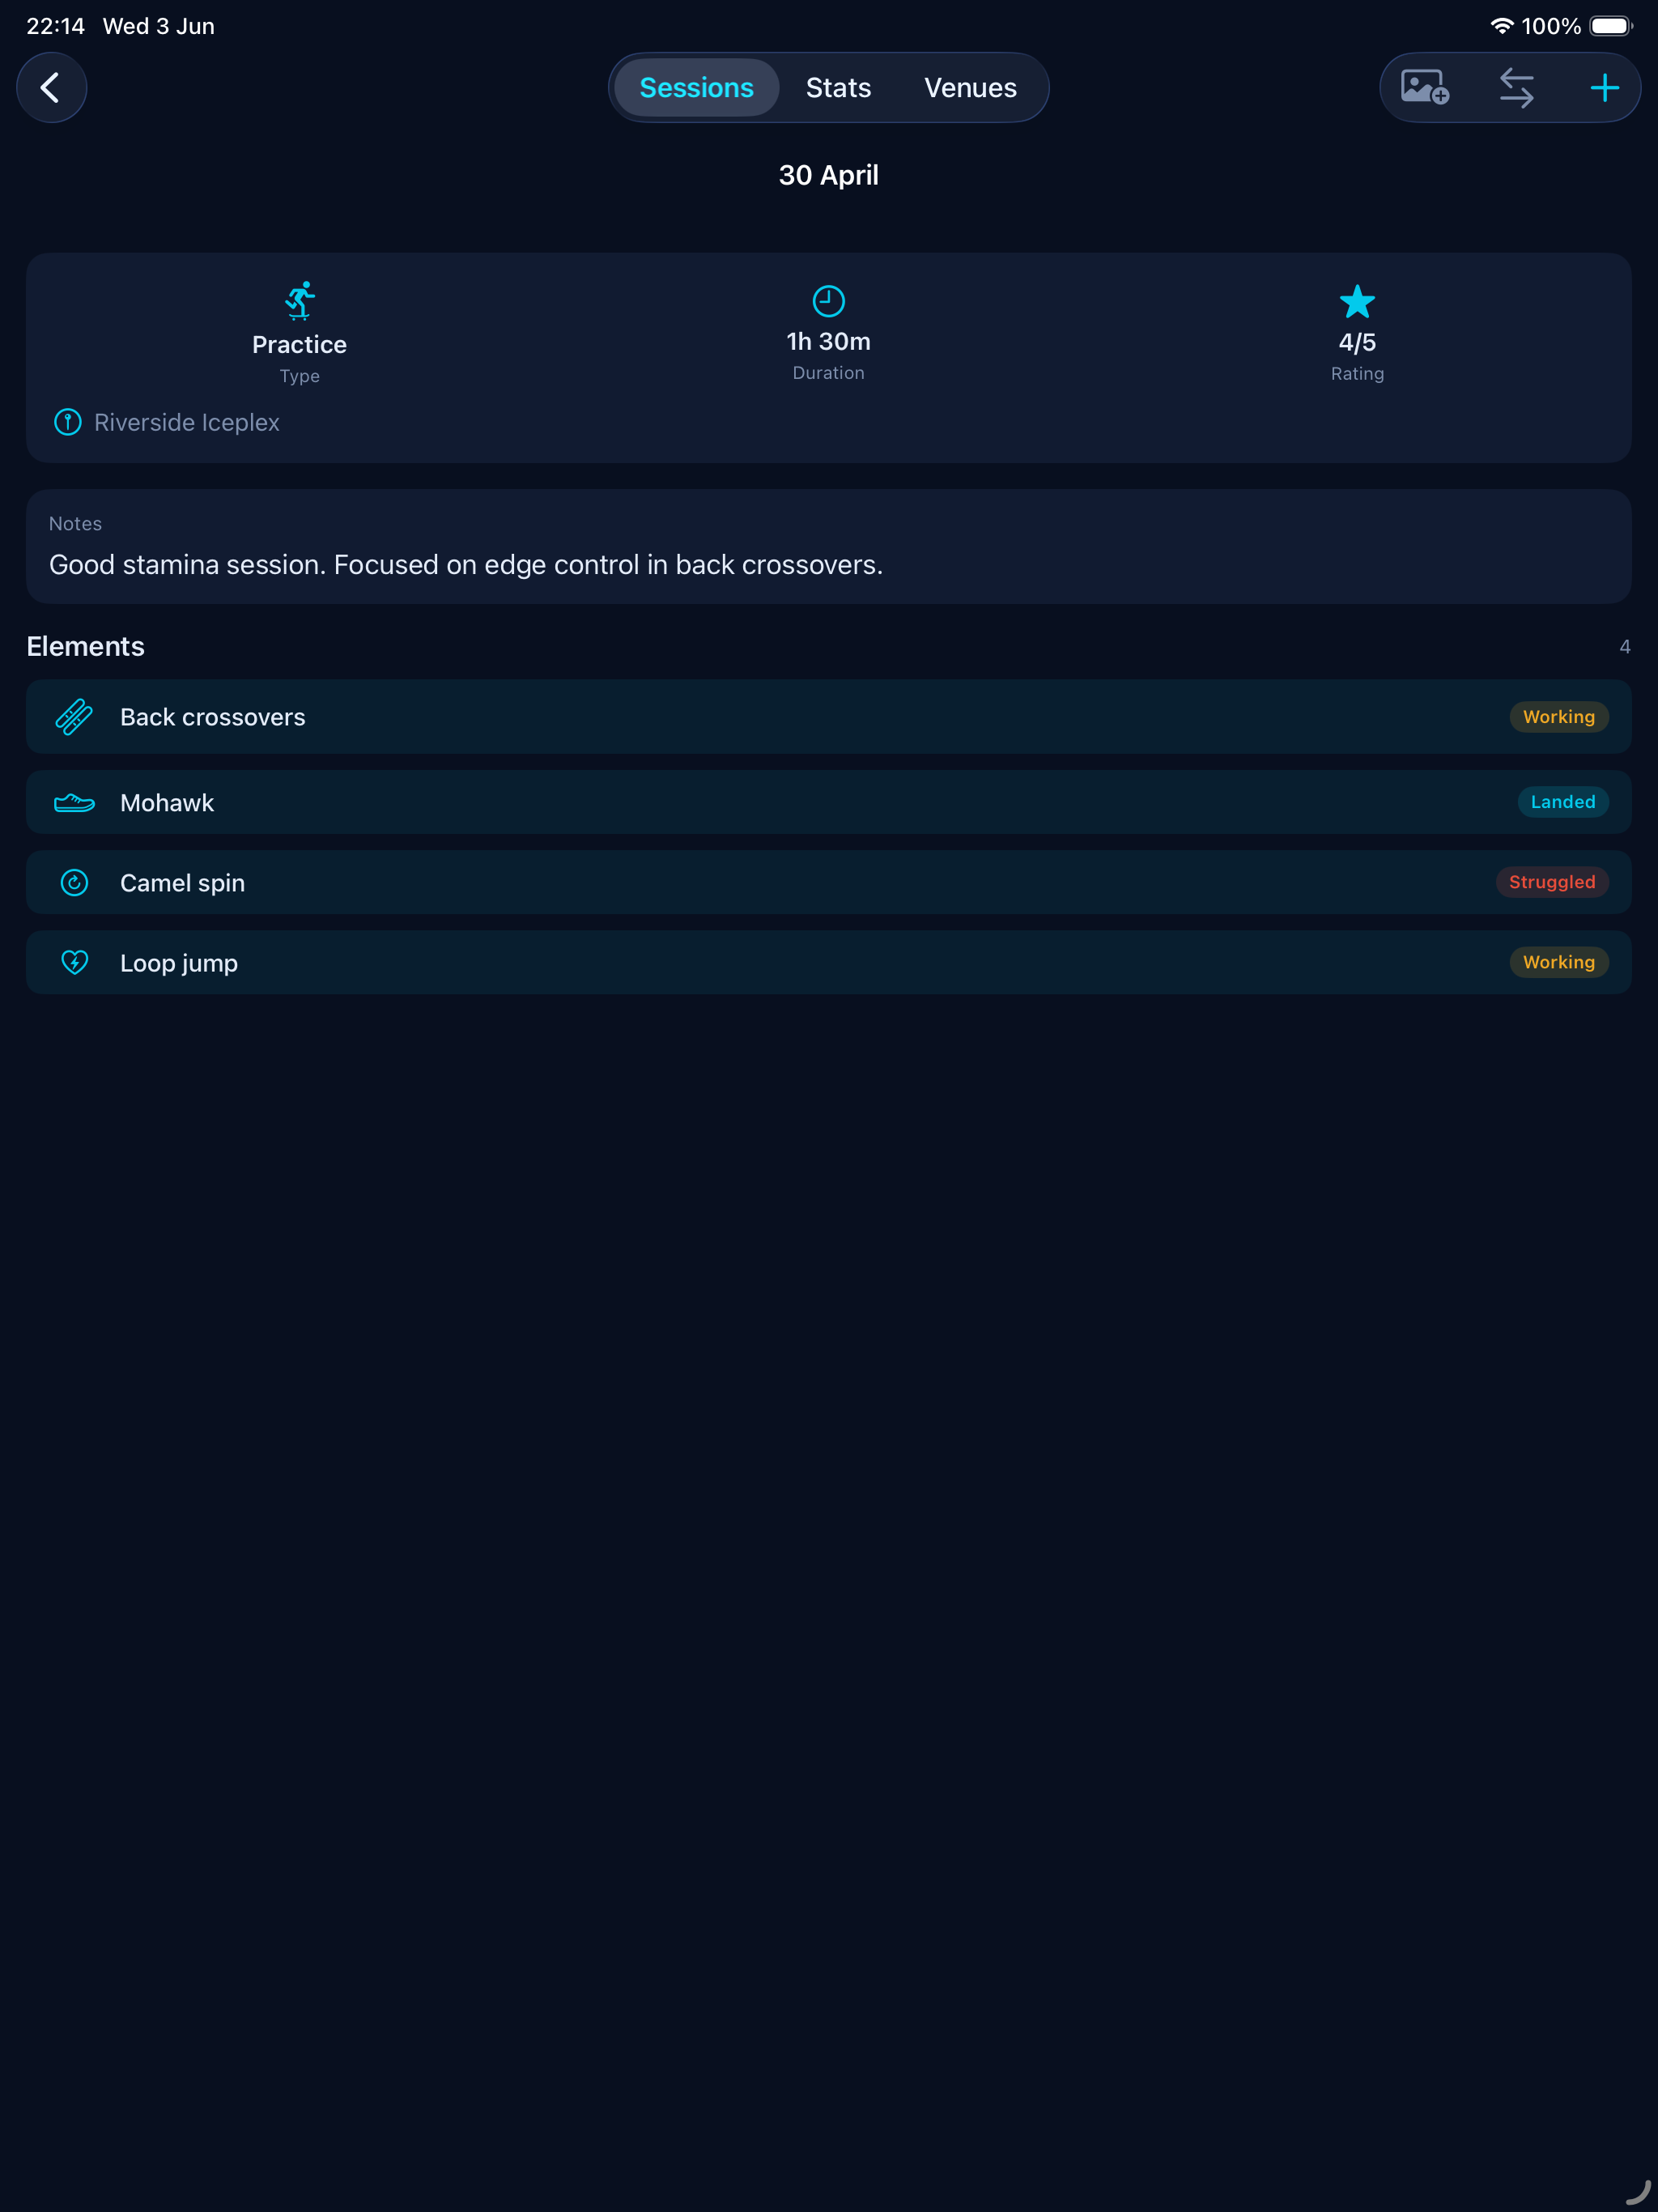Tap the 4/5 rating value

click(1357, 343)
